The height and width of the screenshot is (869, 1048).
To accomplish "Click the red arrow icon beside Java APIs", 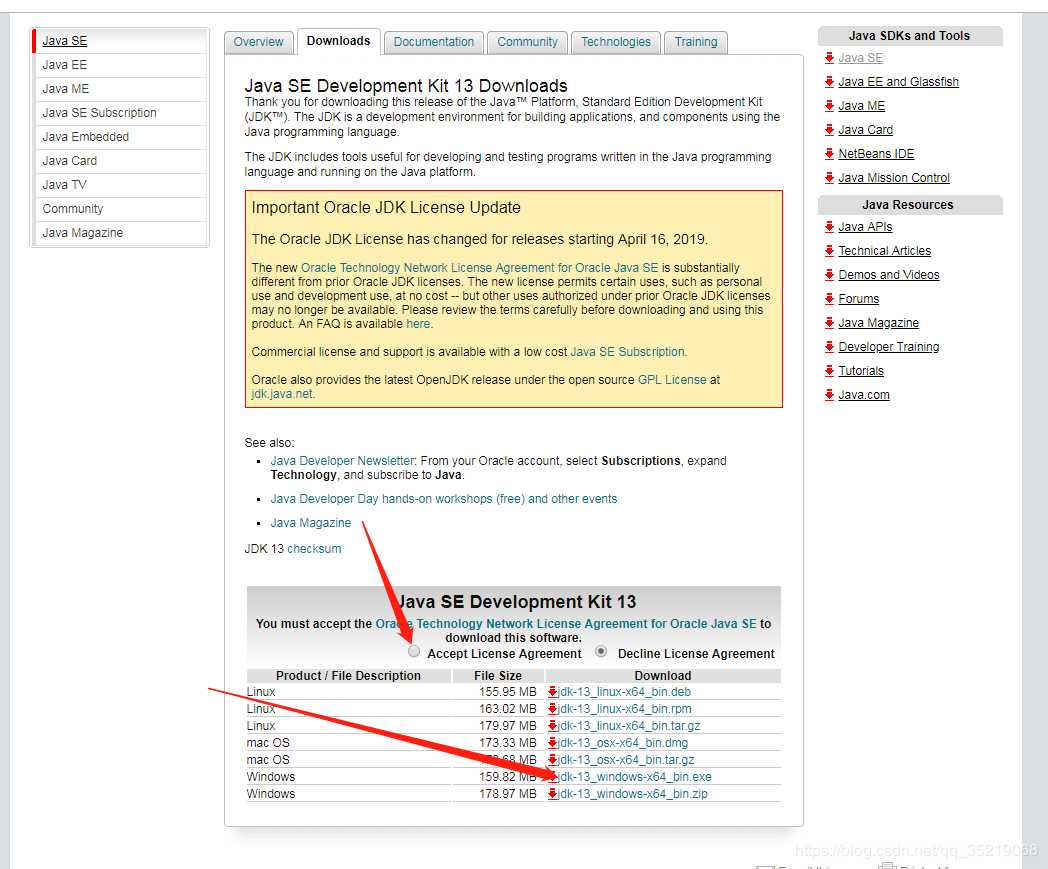I will click(829, 227).
